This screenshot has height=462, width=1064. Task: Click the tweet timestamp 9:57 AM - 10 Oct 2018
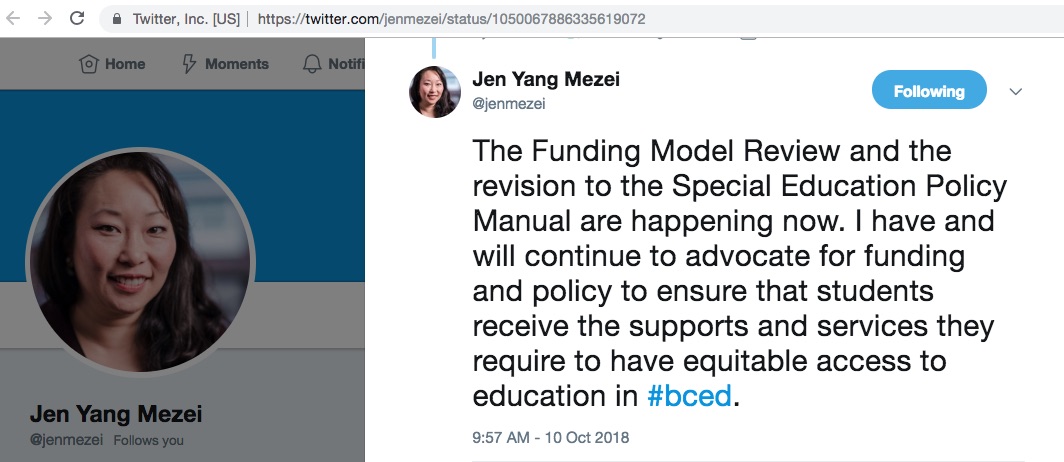551,438
